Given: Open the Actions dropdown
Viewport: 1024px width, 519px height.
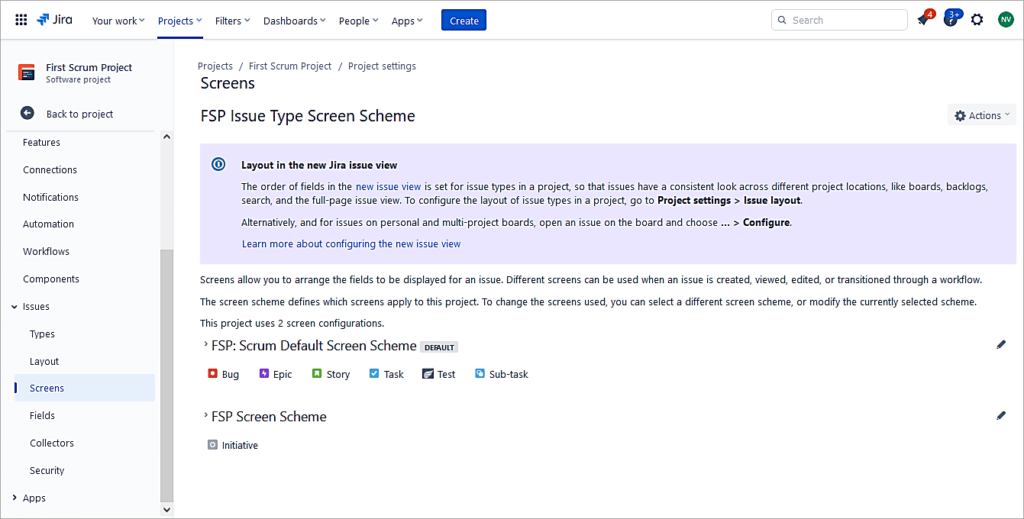Looking at the screenshot, I should tap(982, 115).
